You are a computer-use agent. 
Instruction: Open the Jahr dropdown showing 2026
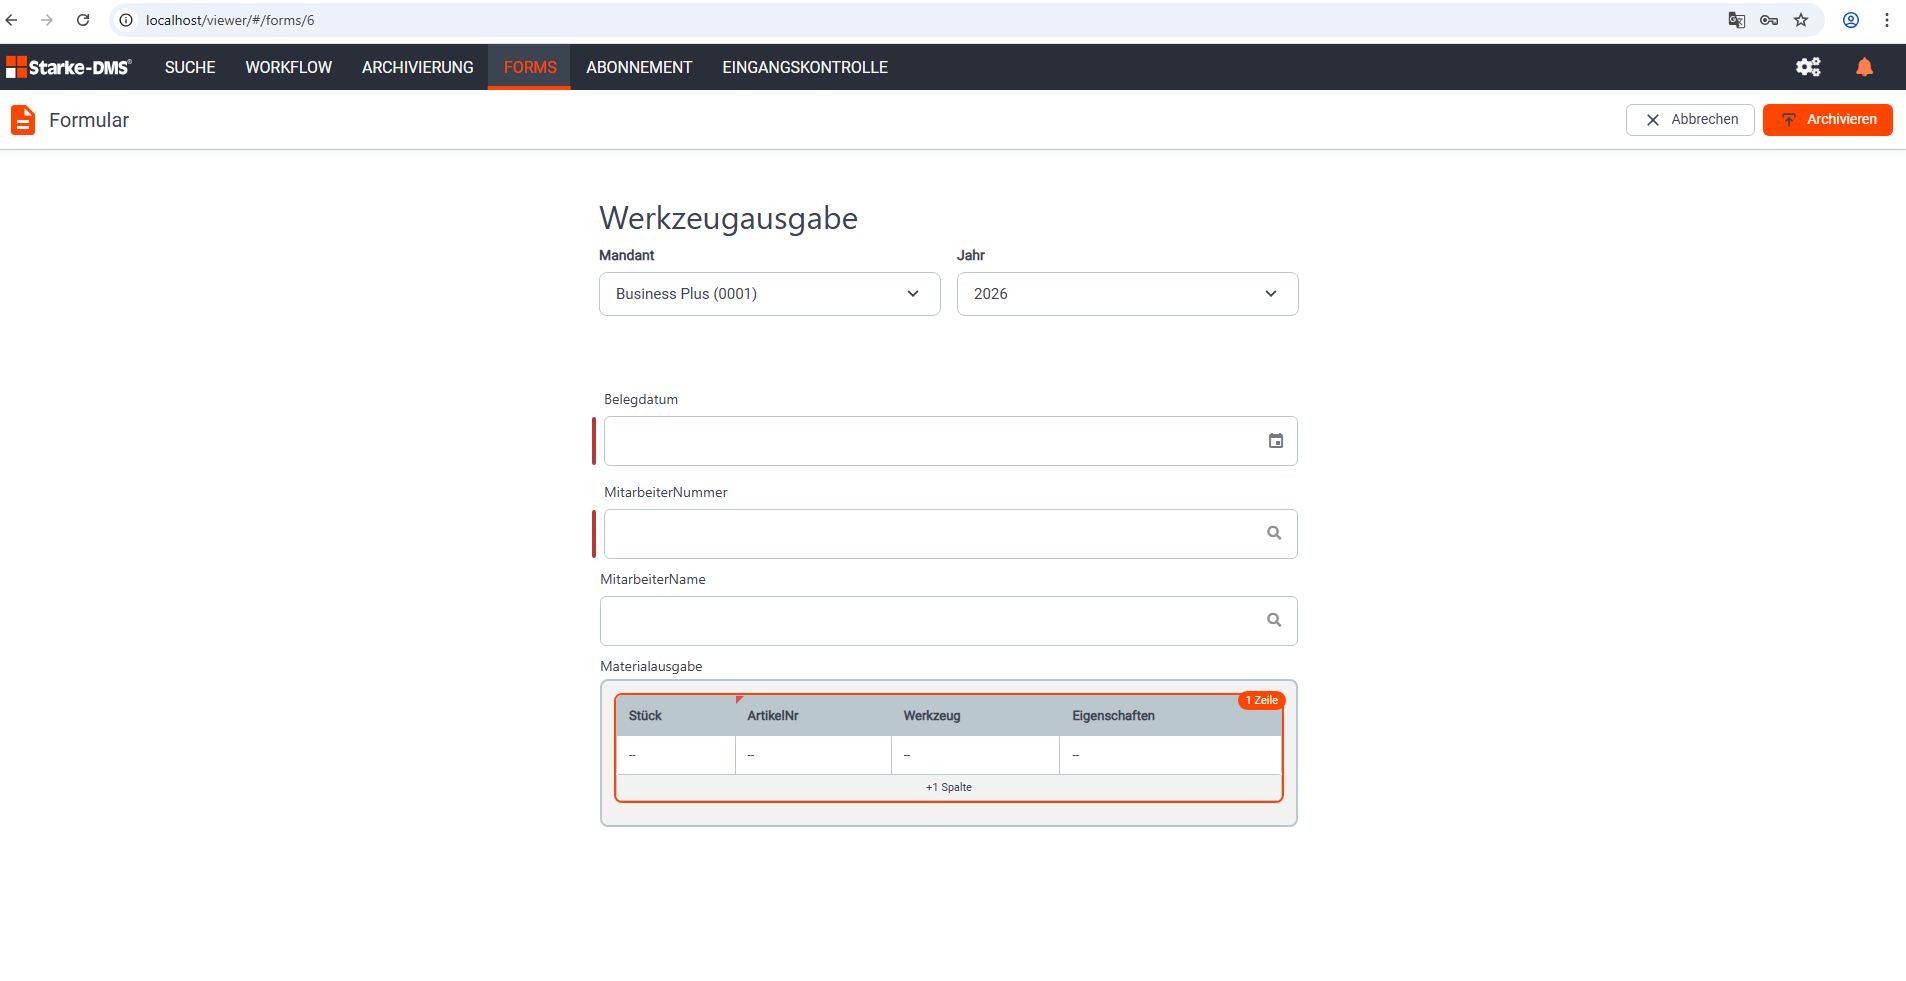(1128, 294)
